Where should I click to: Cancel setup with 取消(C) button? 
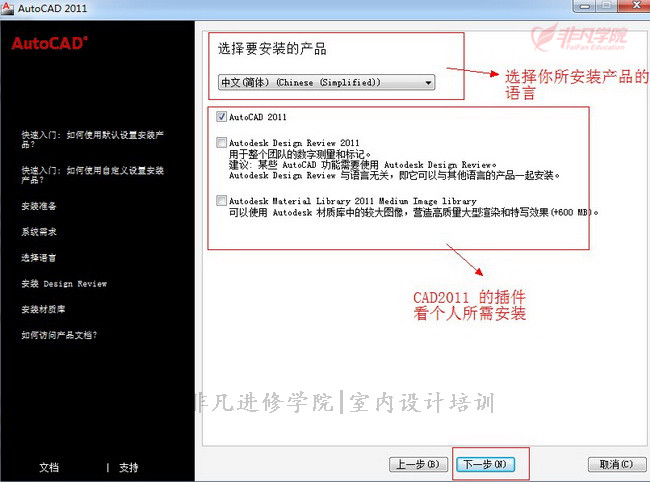(x=617, y=464)
